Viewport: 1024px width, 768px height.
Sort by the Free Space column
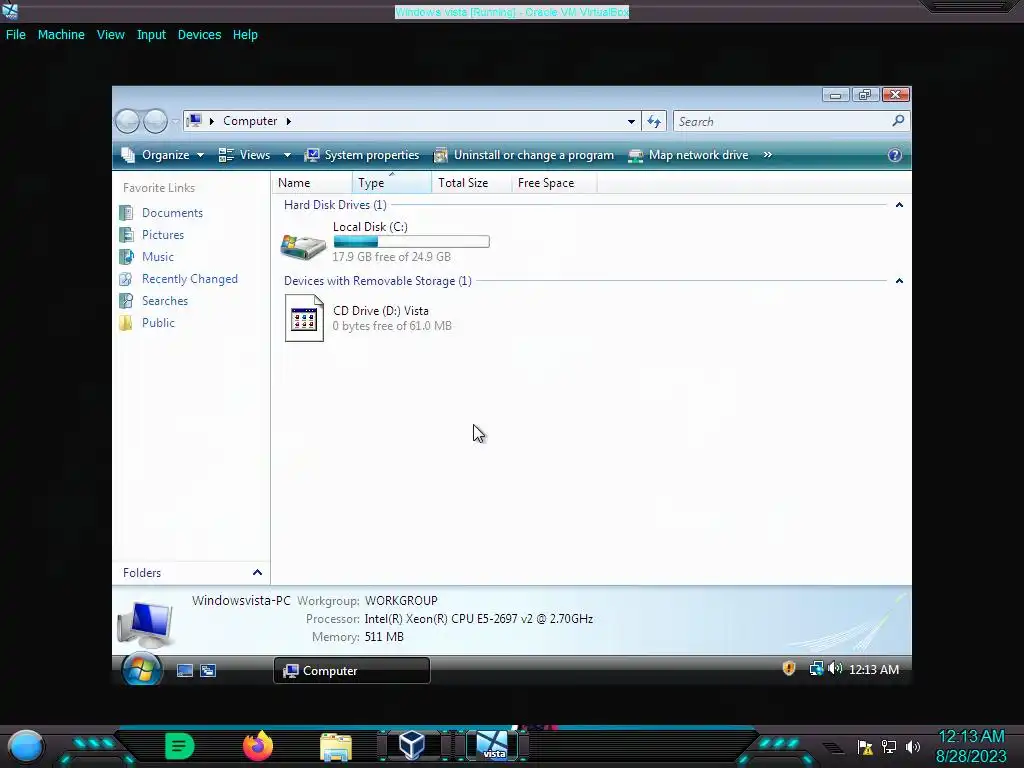coord(553,183)
